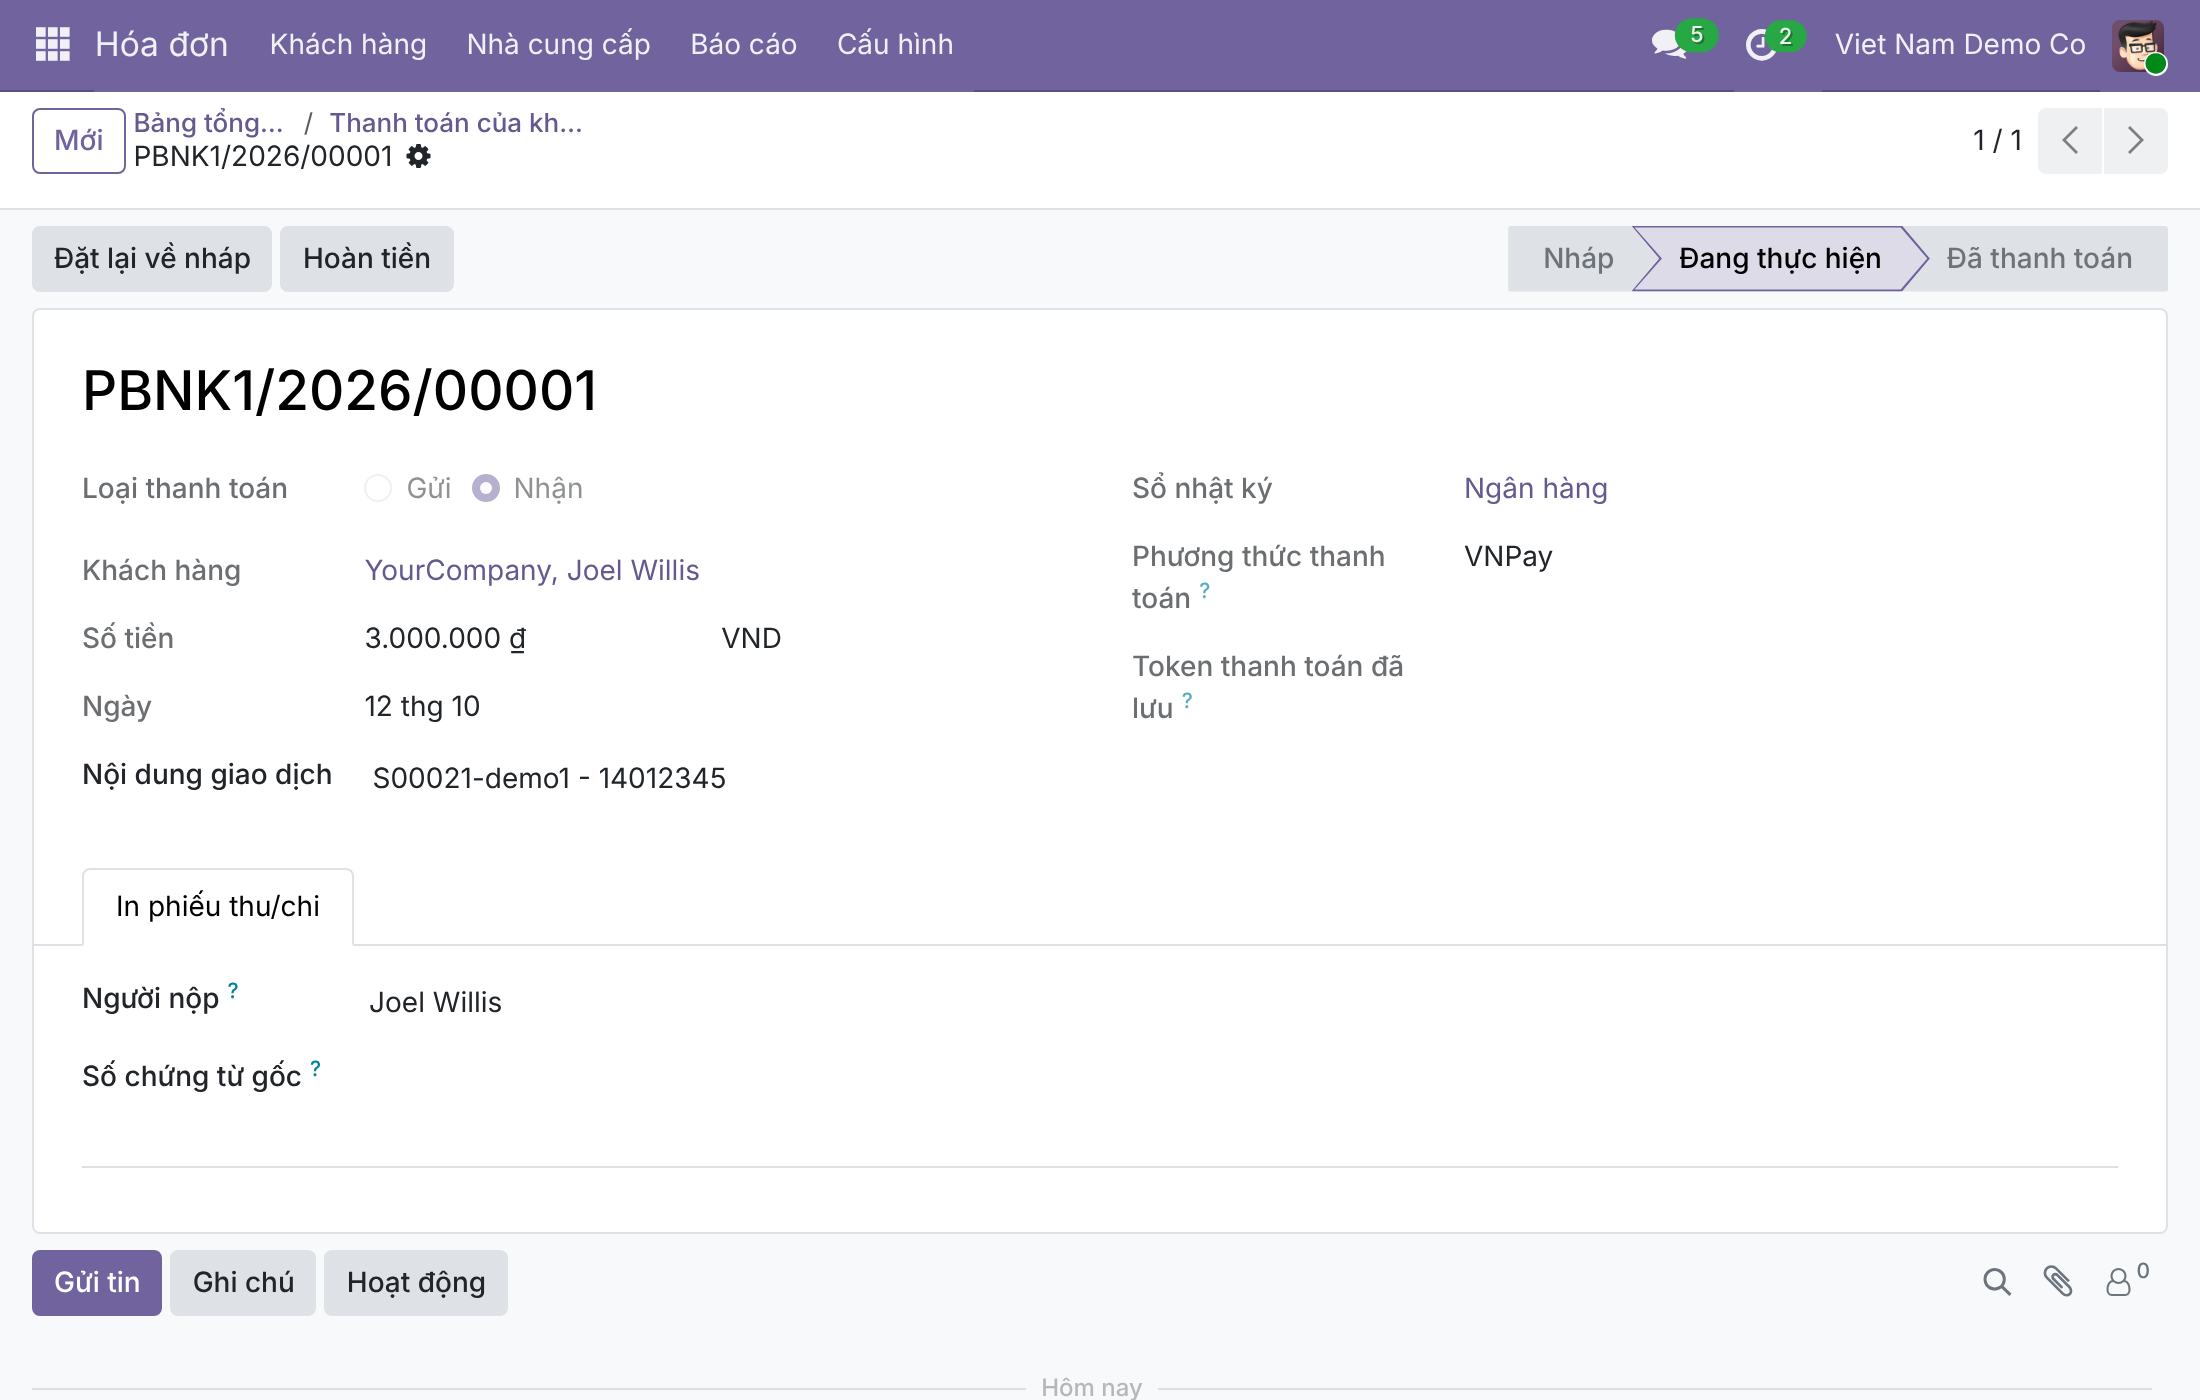
Task: Click Viet Nam Demo Co company switcher
Action: click(x=1960, y=44)
